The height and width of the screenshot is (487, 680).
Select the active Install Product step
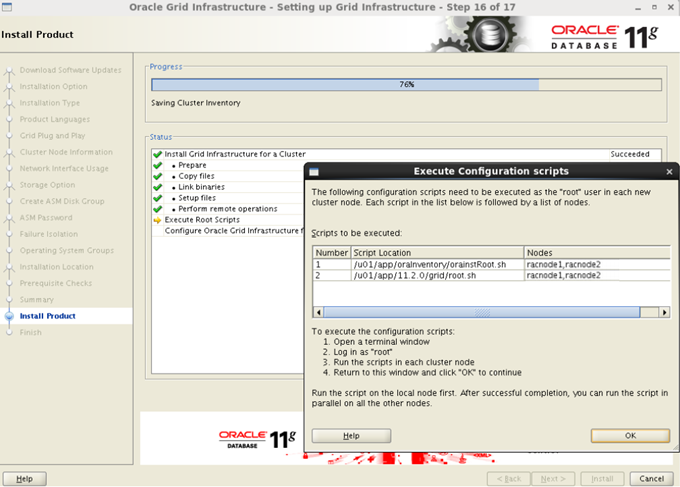[47, 316]
